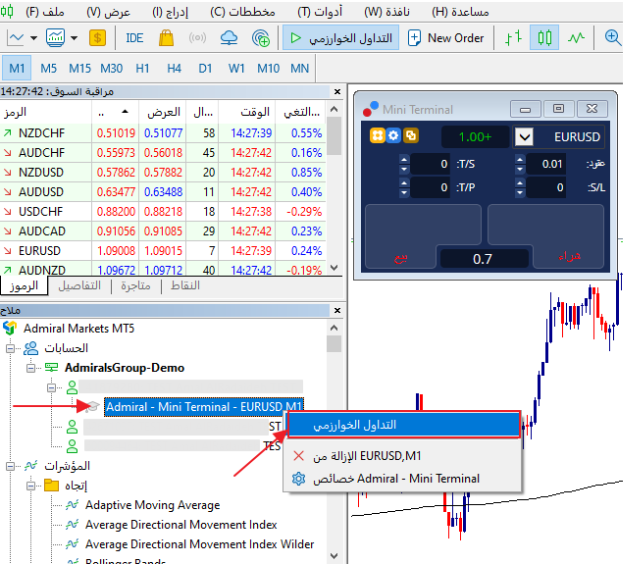Viewport: 624px width, 564px height.
Task: Open the عرض (V) menu
Action: 108,12
